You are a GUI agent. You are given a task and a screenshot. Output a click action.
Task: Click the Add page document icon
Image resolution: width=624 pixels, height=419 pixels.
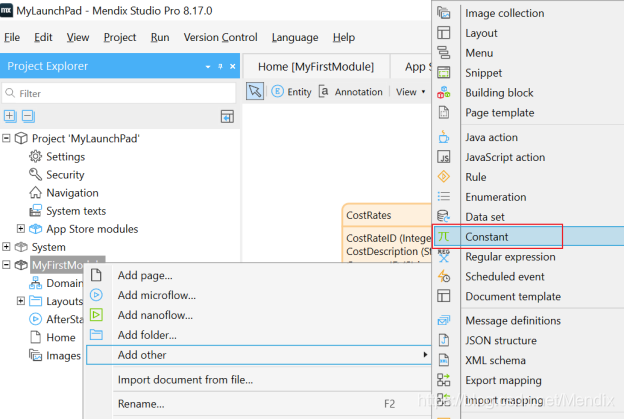click(x=96, y=275)
